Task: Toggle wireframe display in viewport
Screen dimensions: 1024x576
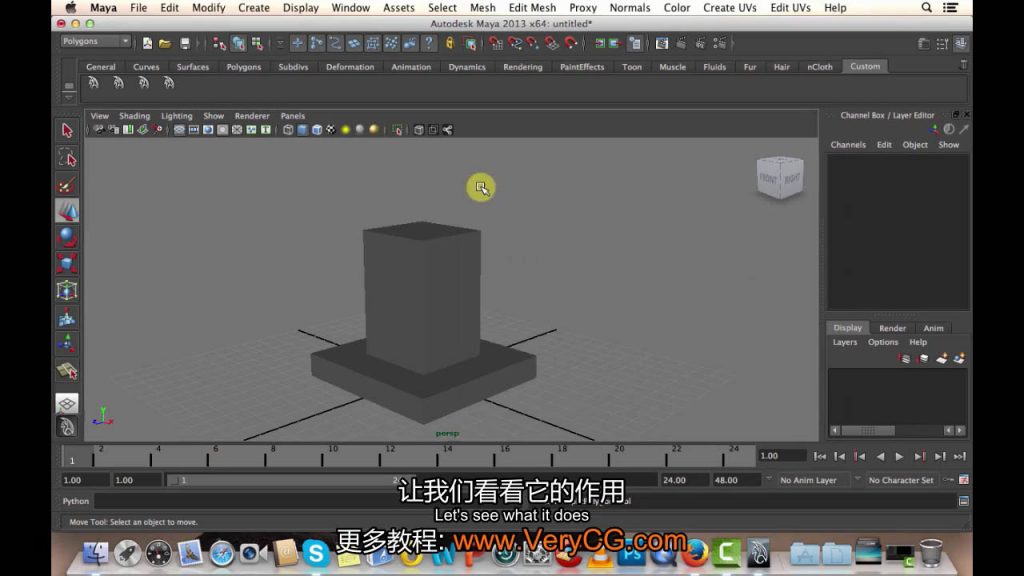Action: tap(288, 130)
